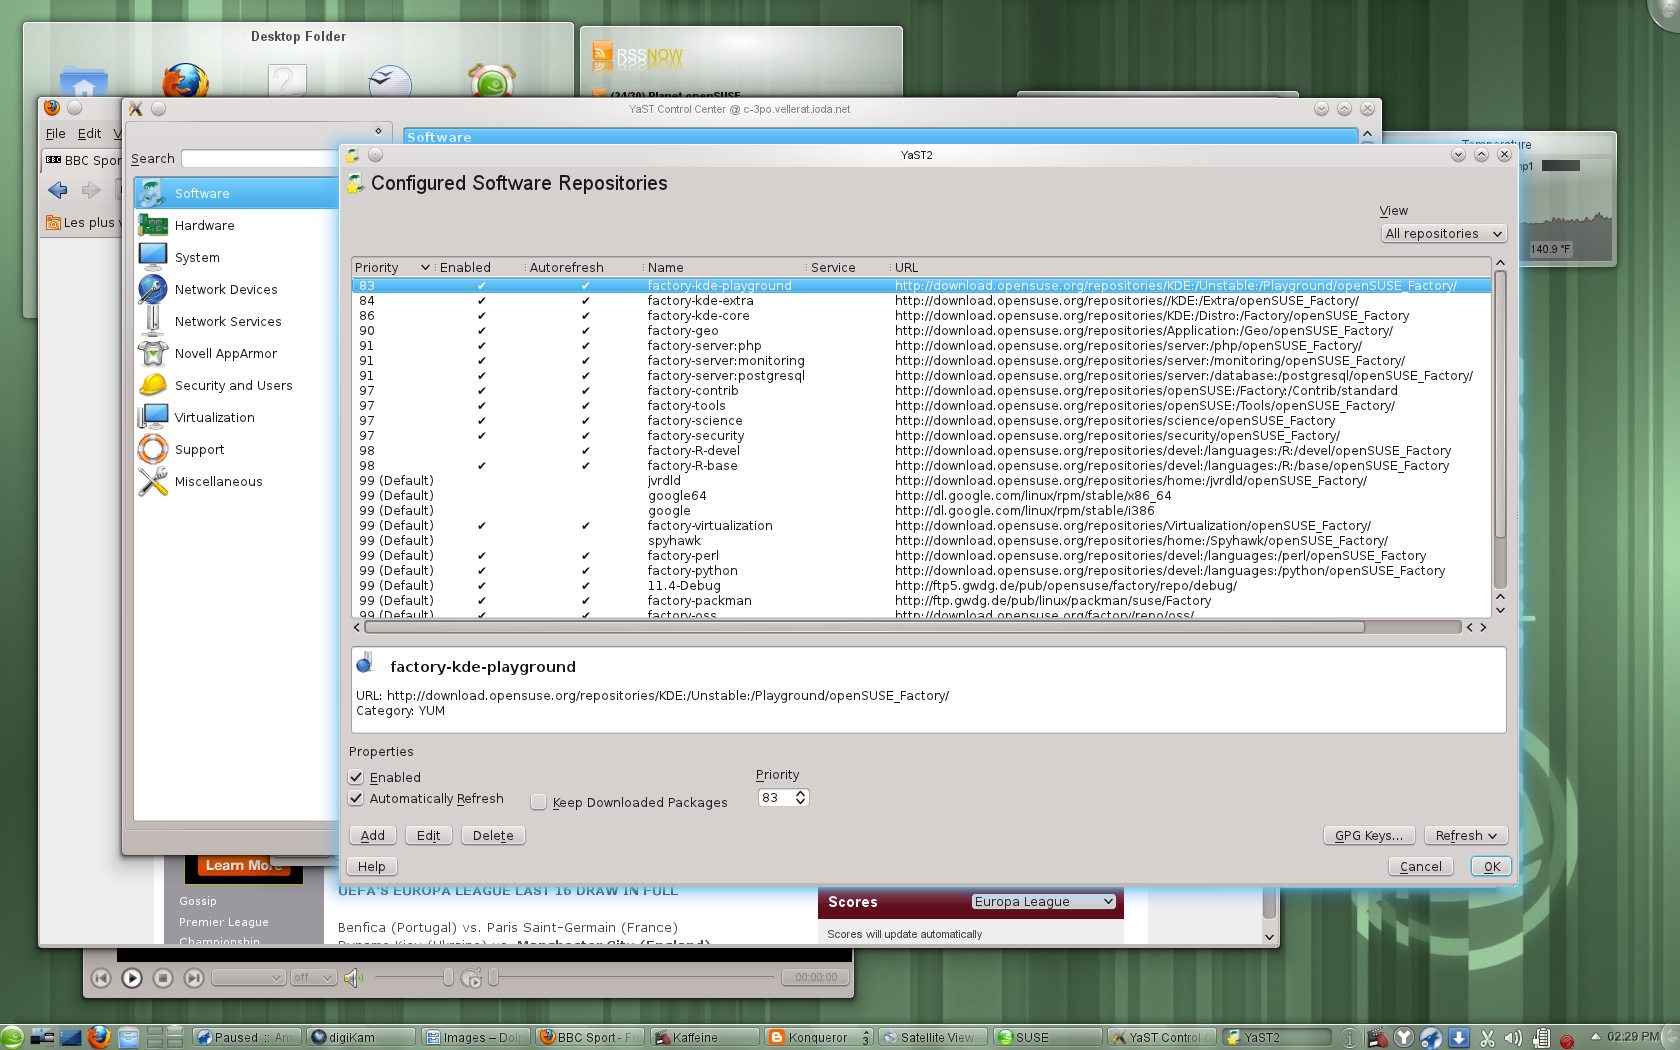This screenshot has width=1680, height=1050.
Task: Open the All repositories view dropdown
Action: (1443, 234)
